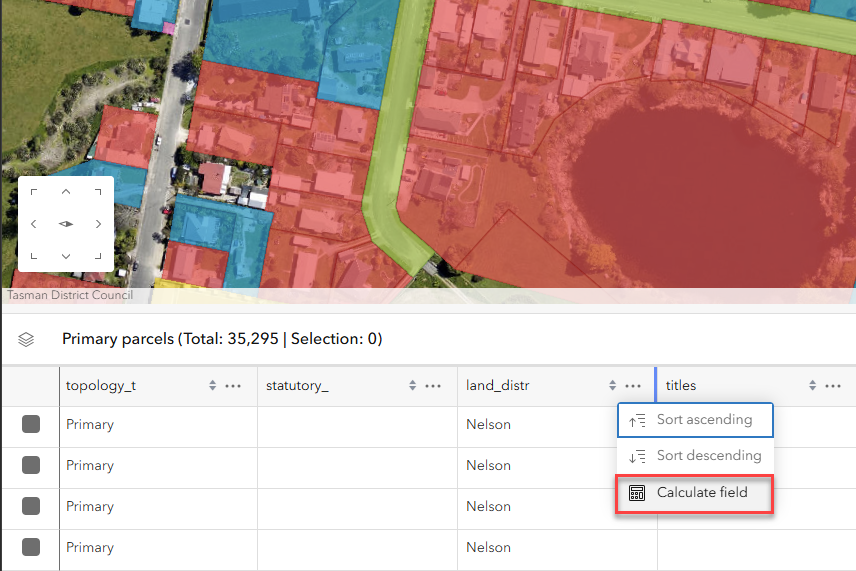Image resolution: width=856 pixels, height=571 pixels.
Task: Pan map up with the top arrow
Action: 66,192
